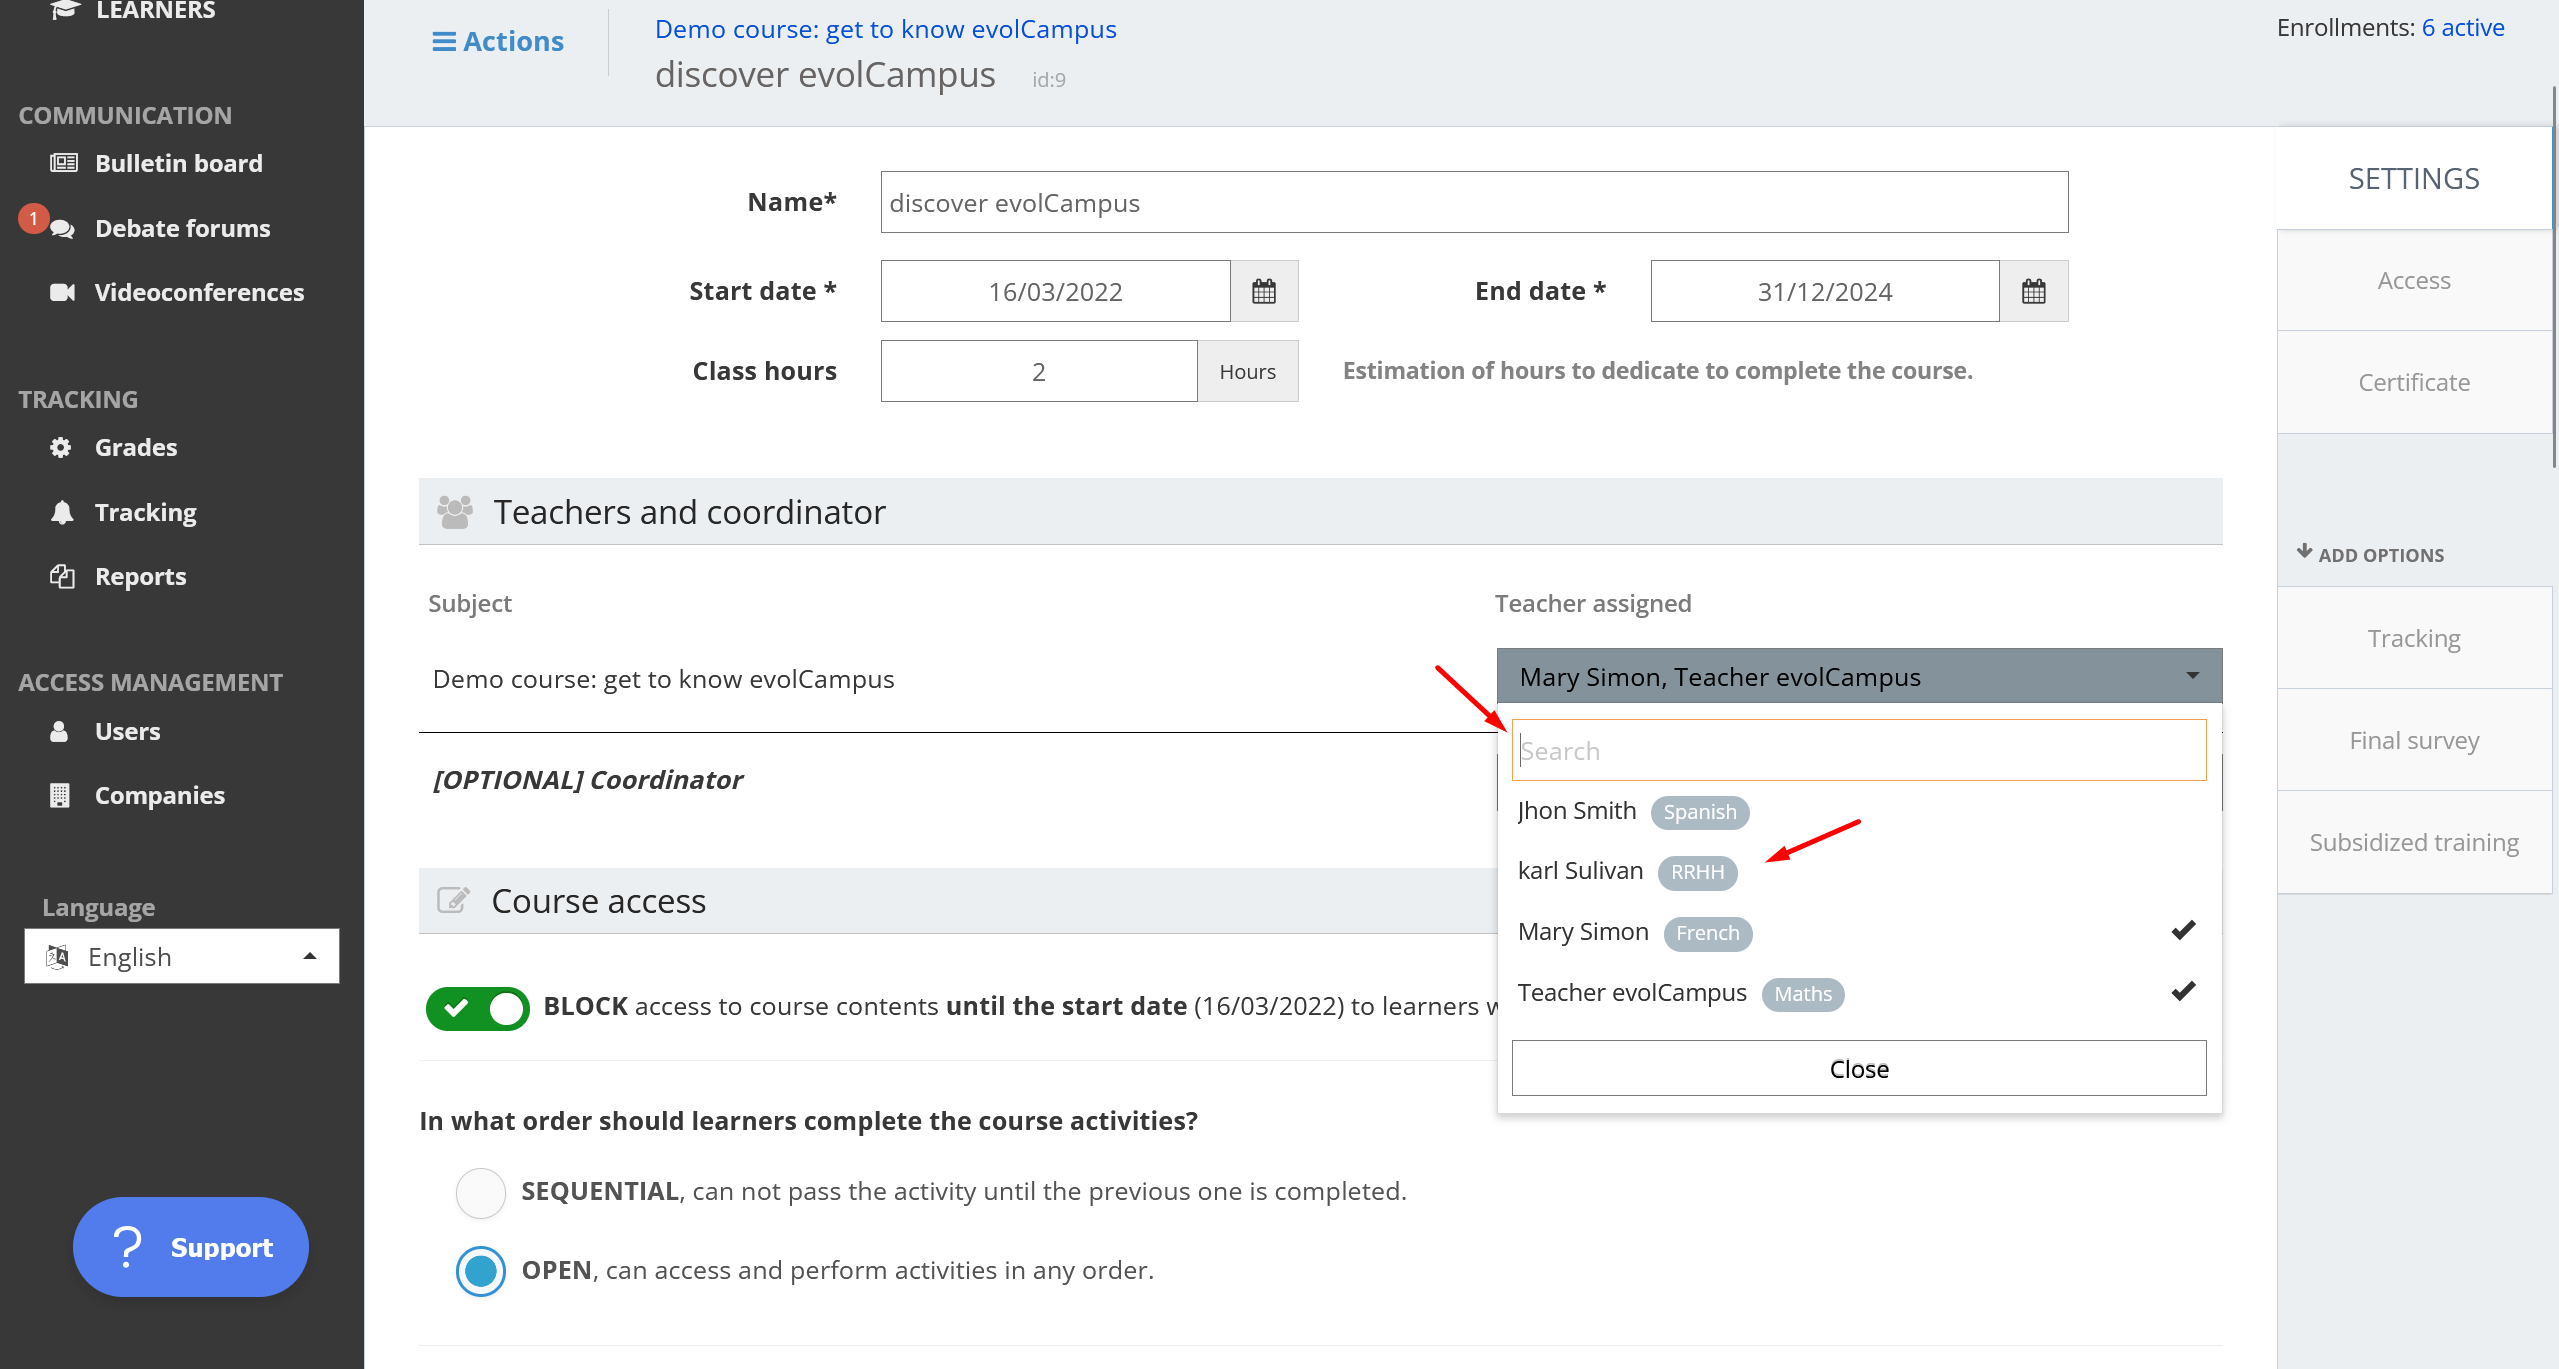The height and width of the screenshot is (1369, 2559).
Task: Open the End date calendar picker
Action: (2033, 291)
